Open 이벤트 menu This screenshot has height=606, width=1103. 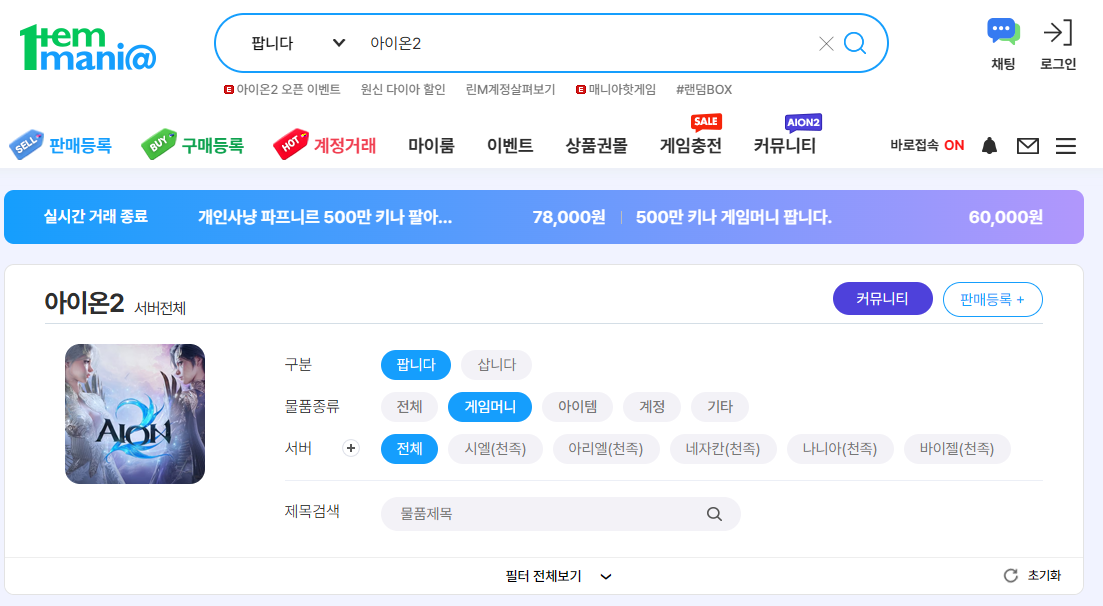(510, 146)
